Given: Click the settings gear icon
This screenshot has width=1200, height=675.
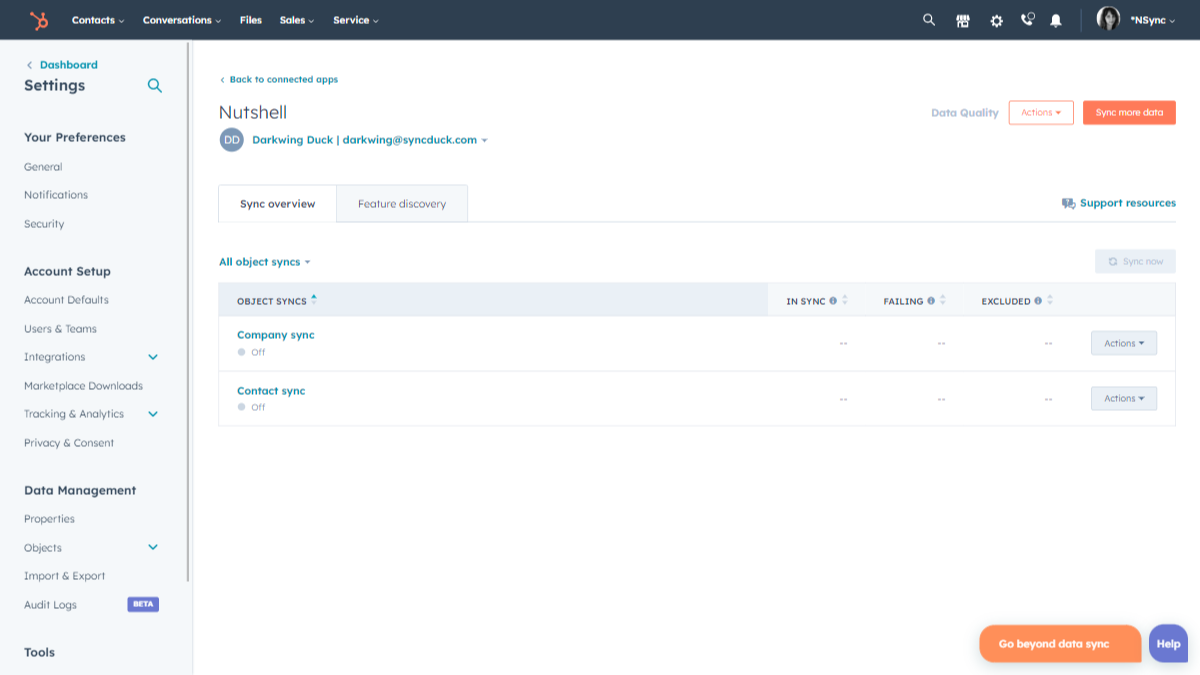Looking at the screenshot, I should coord(996,20).
